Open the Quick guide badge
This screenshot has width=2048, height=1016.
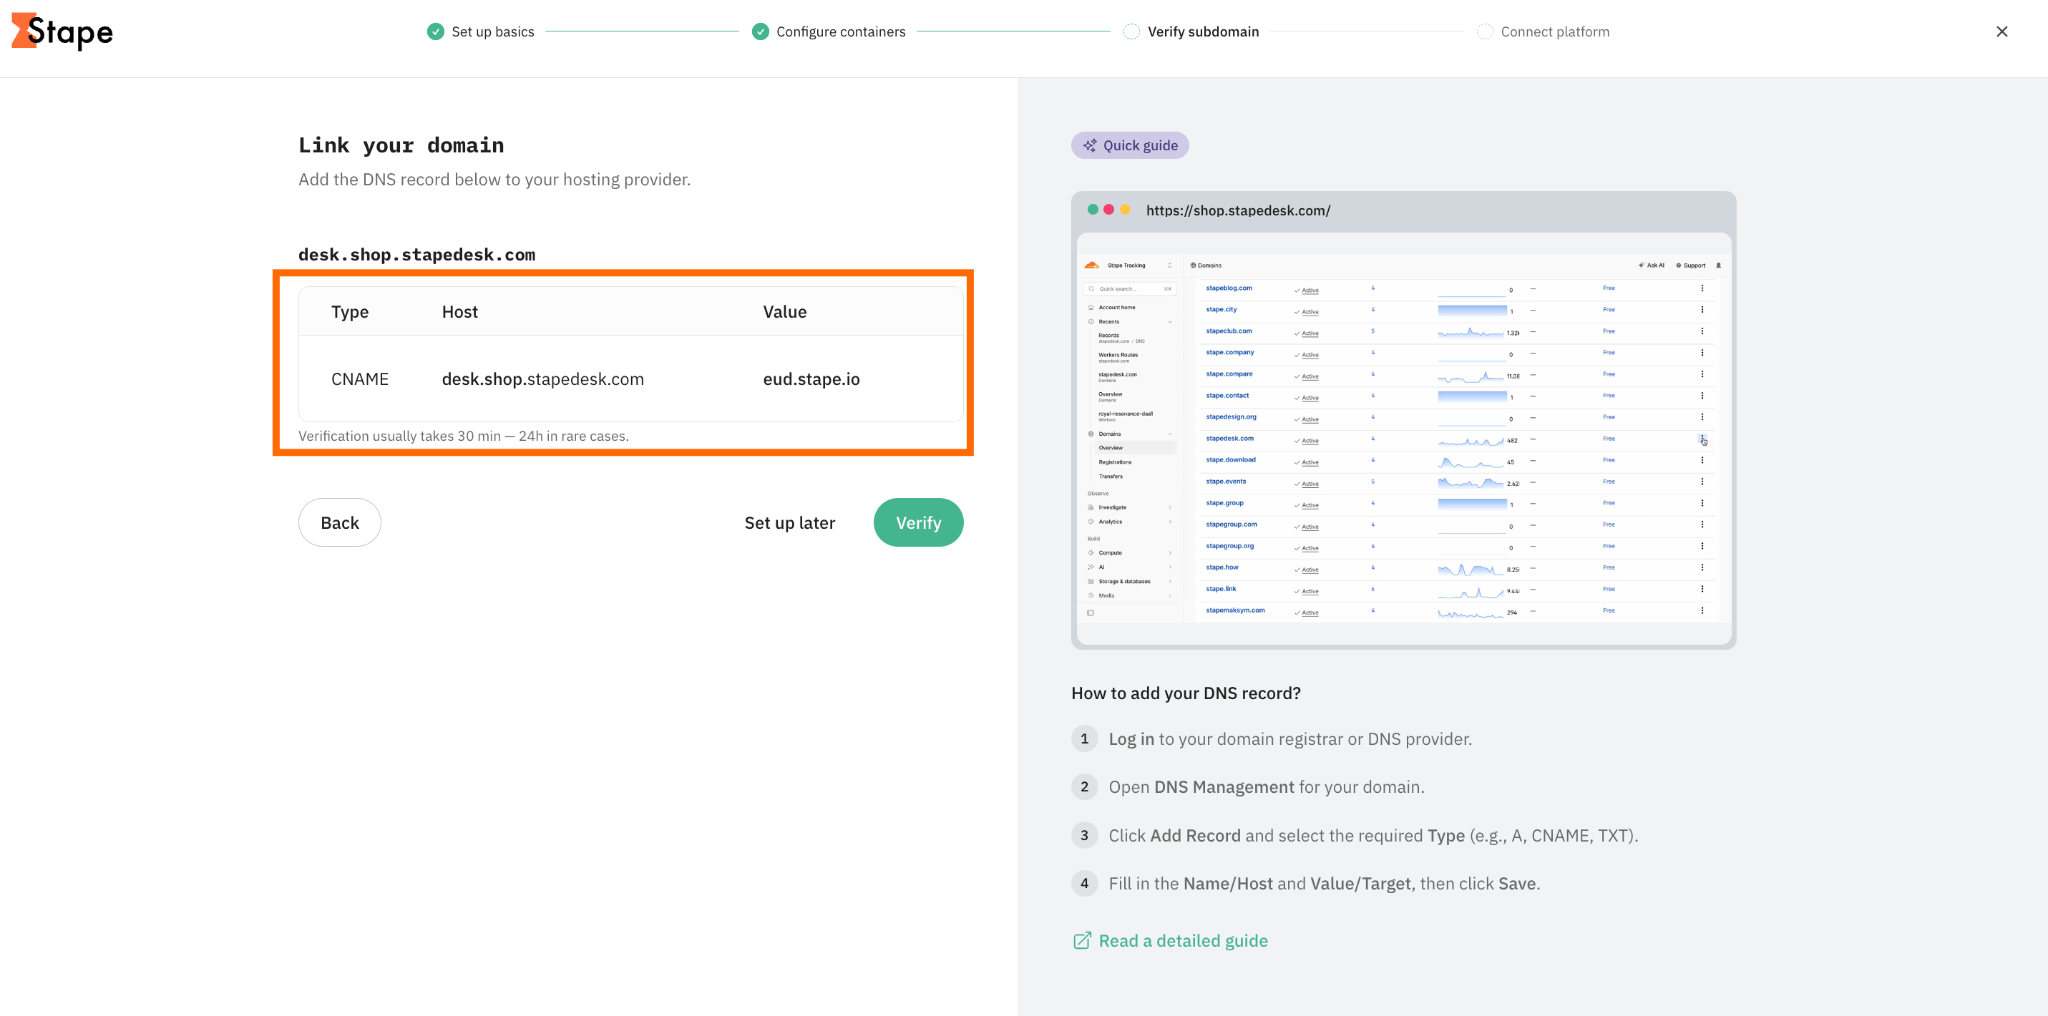click(1130, 146)
